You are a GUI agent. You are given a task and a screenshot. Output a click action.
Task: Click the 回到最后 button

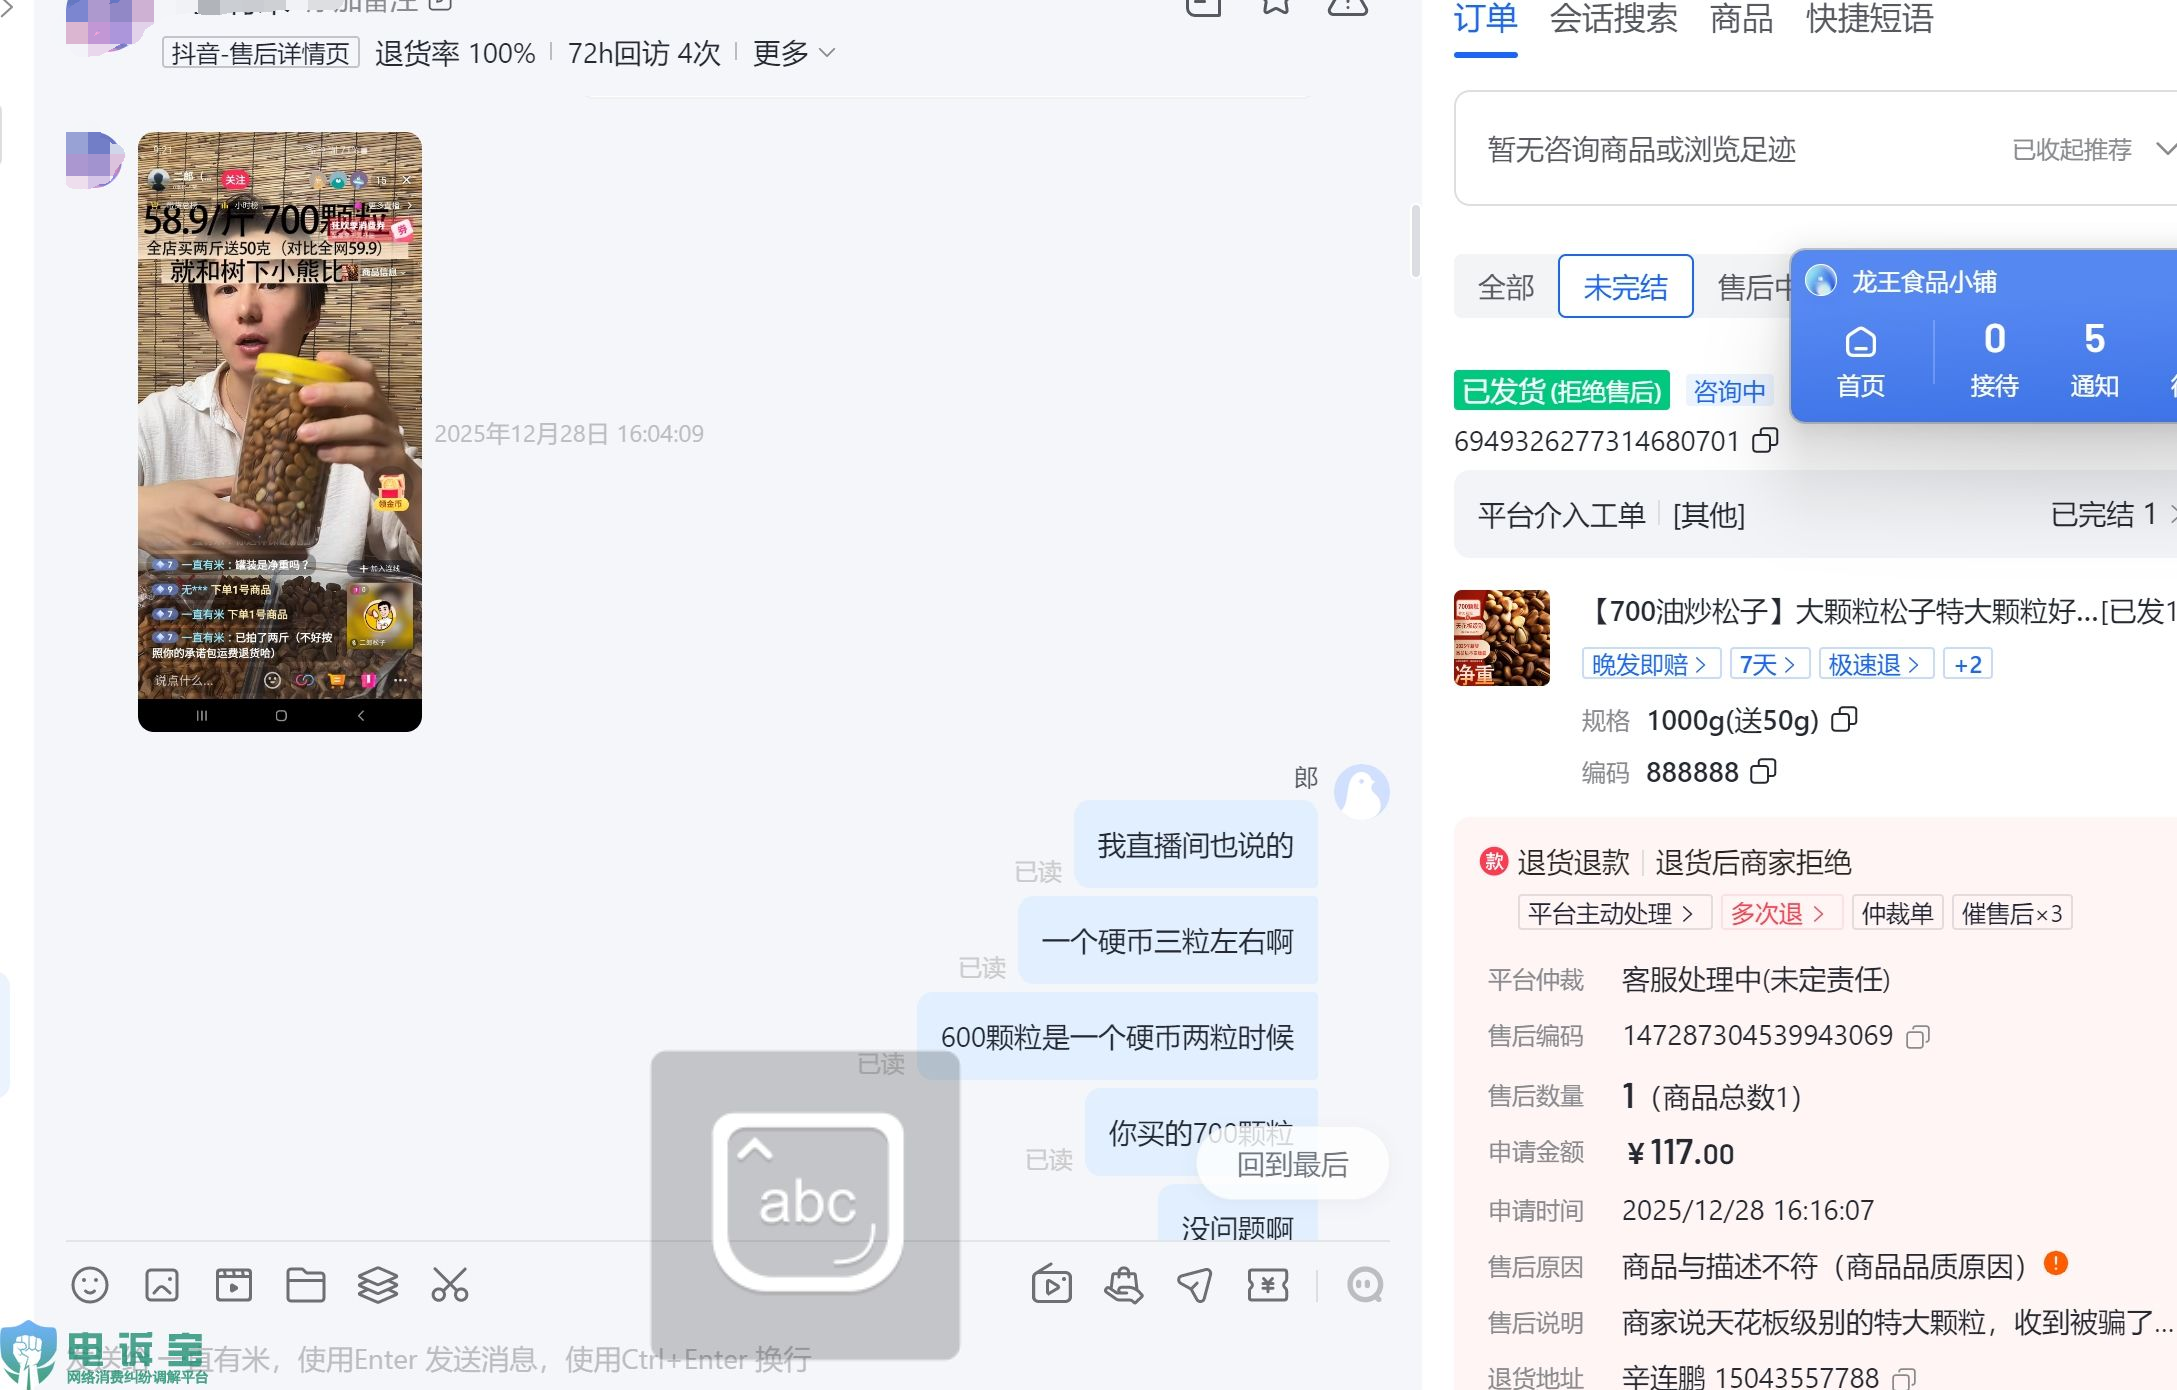coord(1292,1164)
